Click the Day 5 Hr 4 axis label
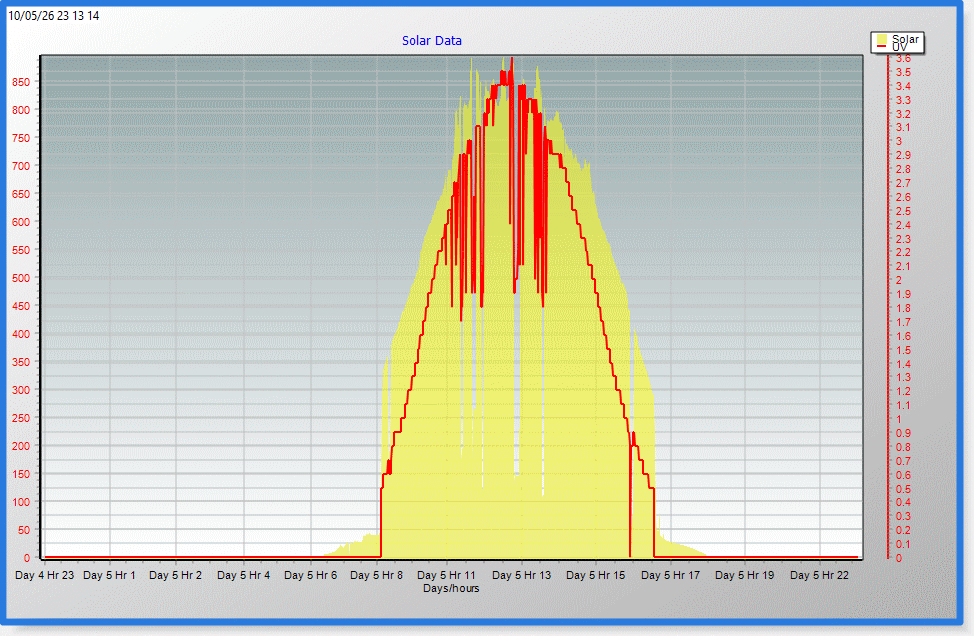This screenshot has width=974, height=636. 244,575
